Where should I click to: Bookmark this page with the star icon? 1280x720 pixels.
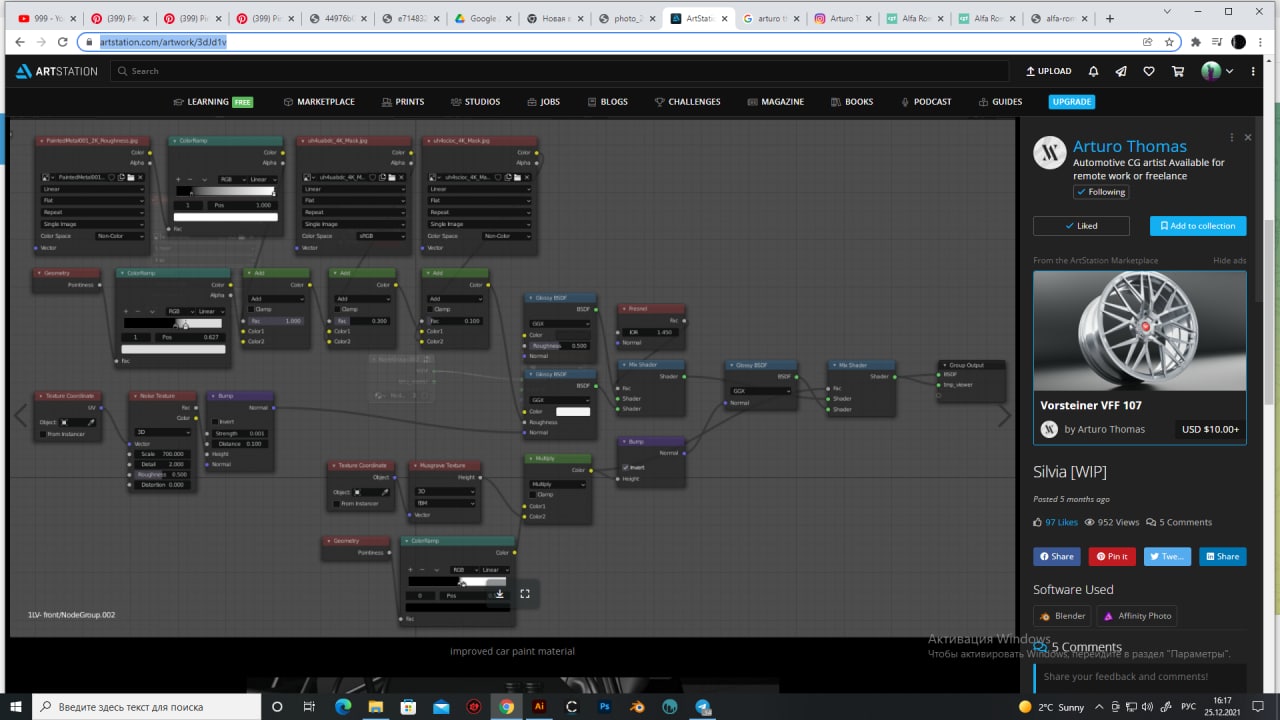pos(1169,42)
